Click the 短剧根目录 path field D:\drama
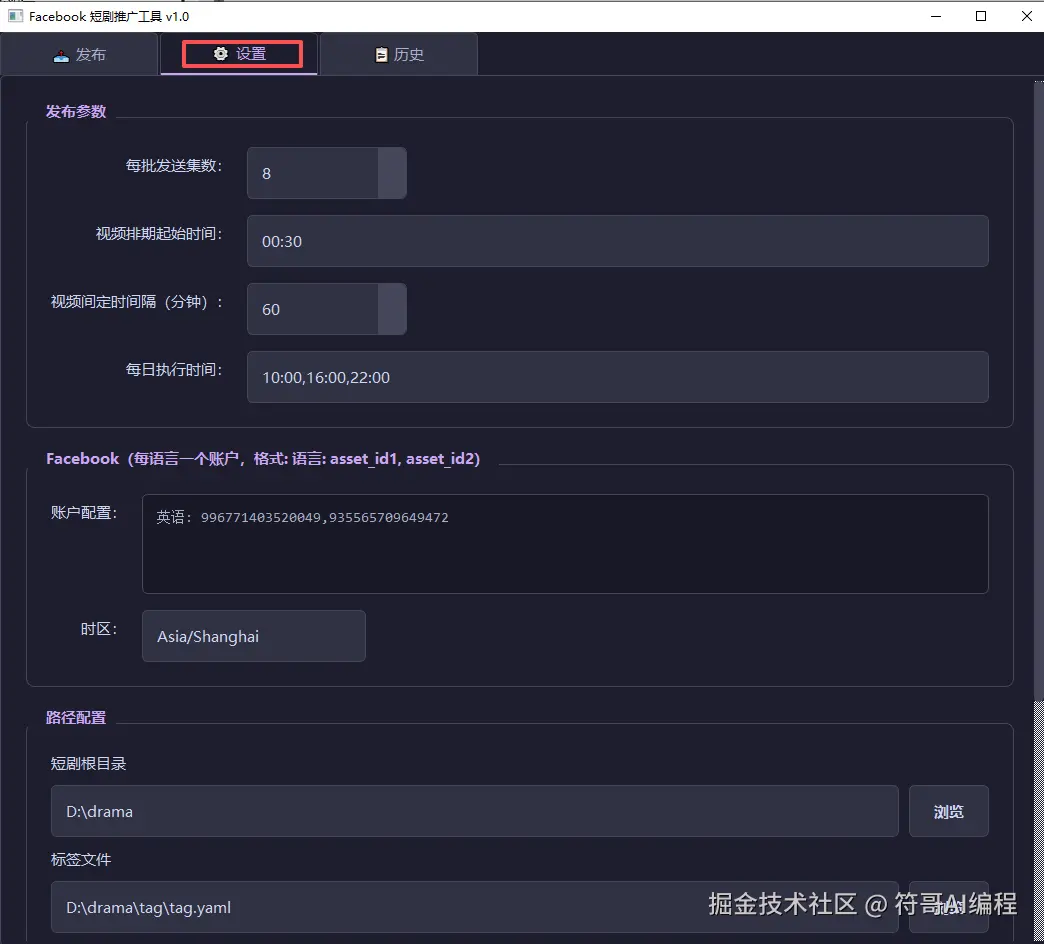 point(475,811)
